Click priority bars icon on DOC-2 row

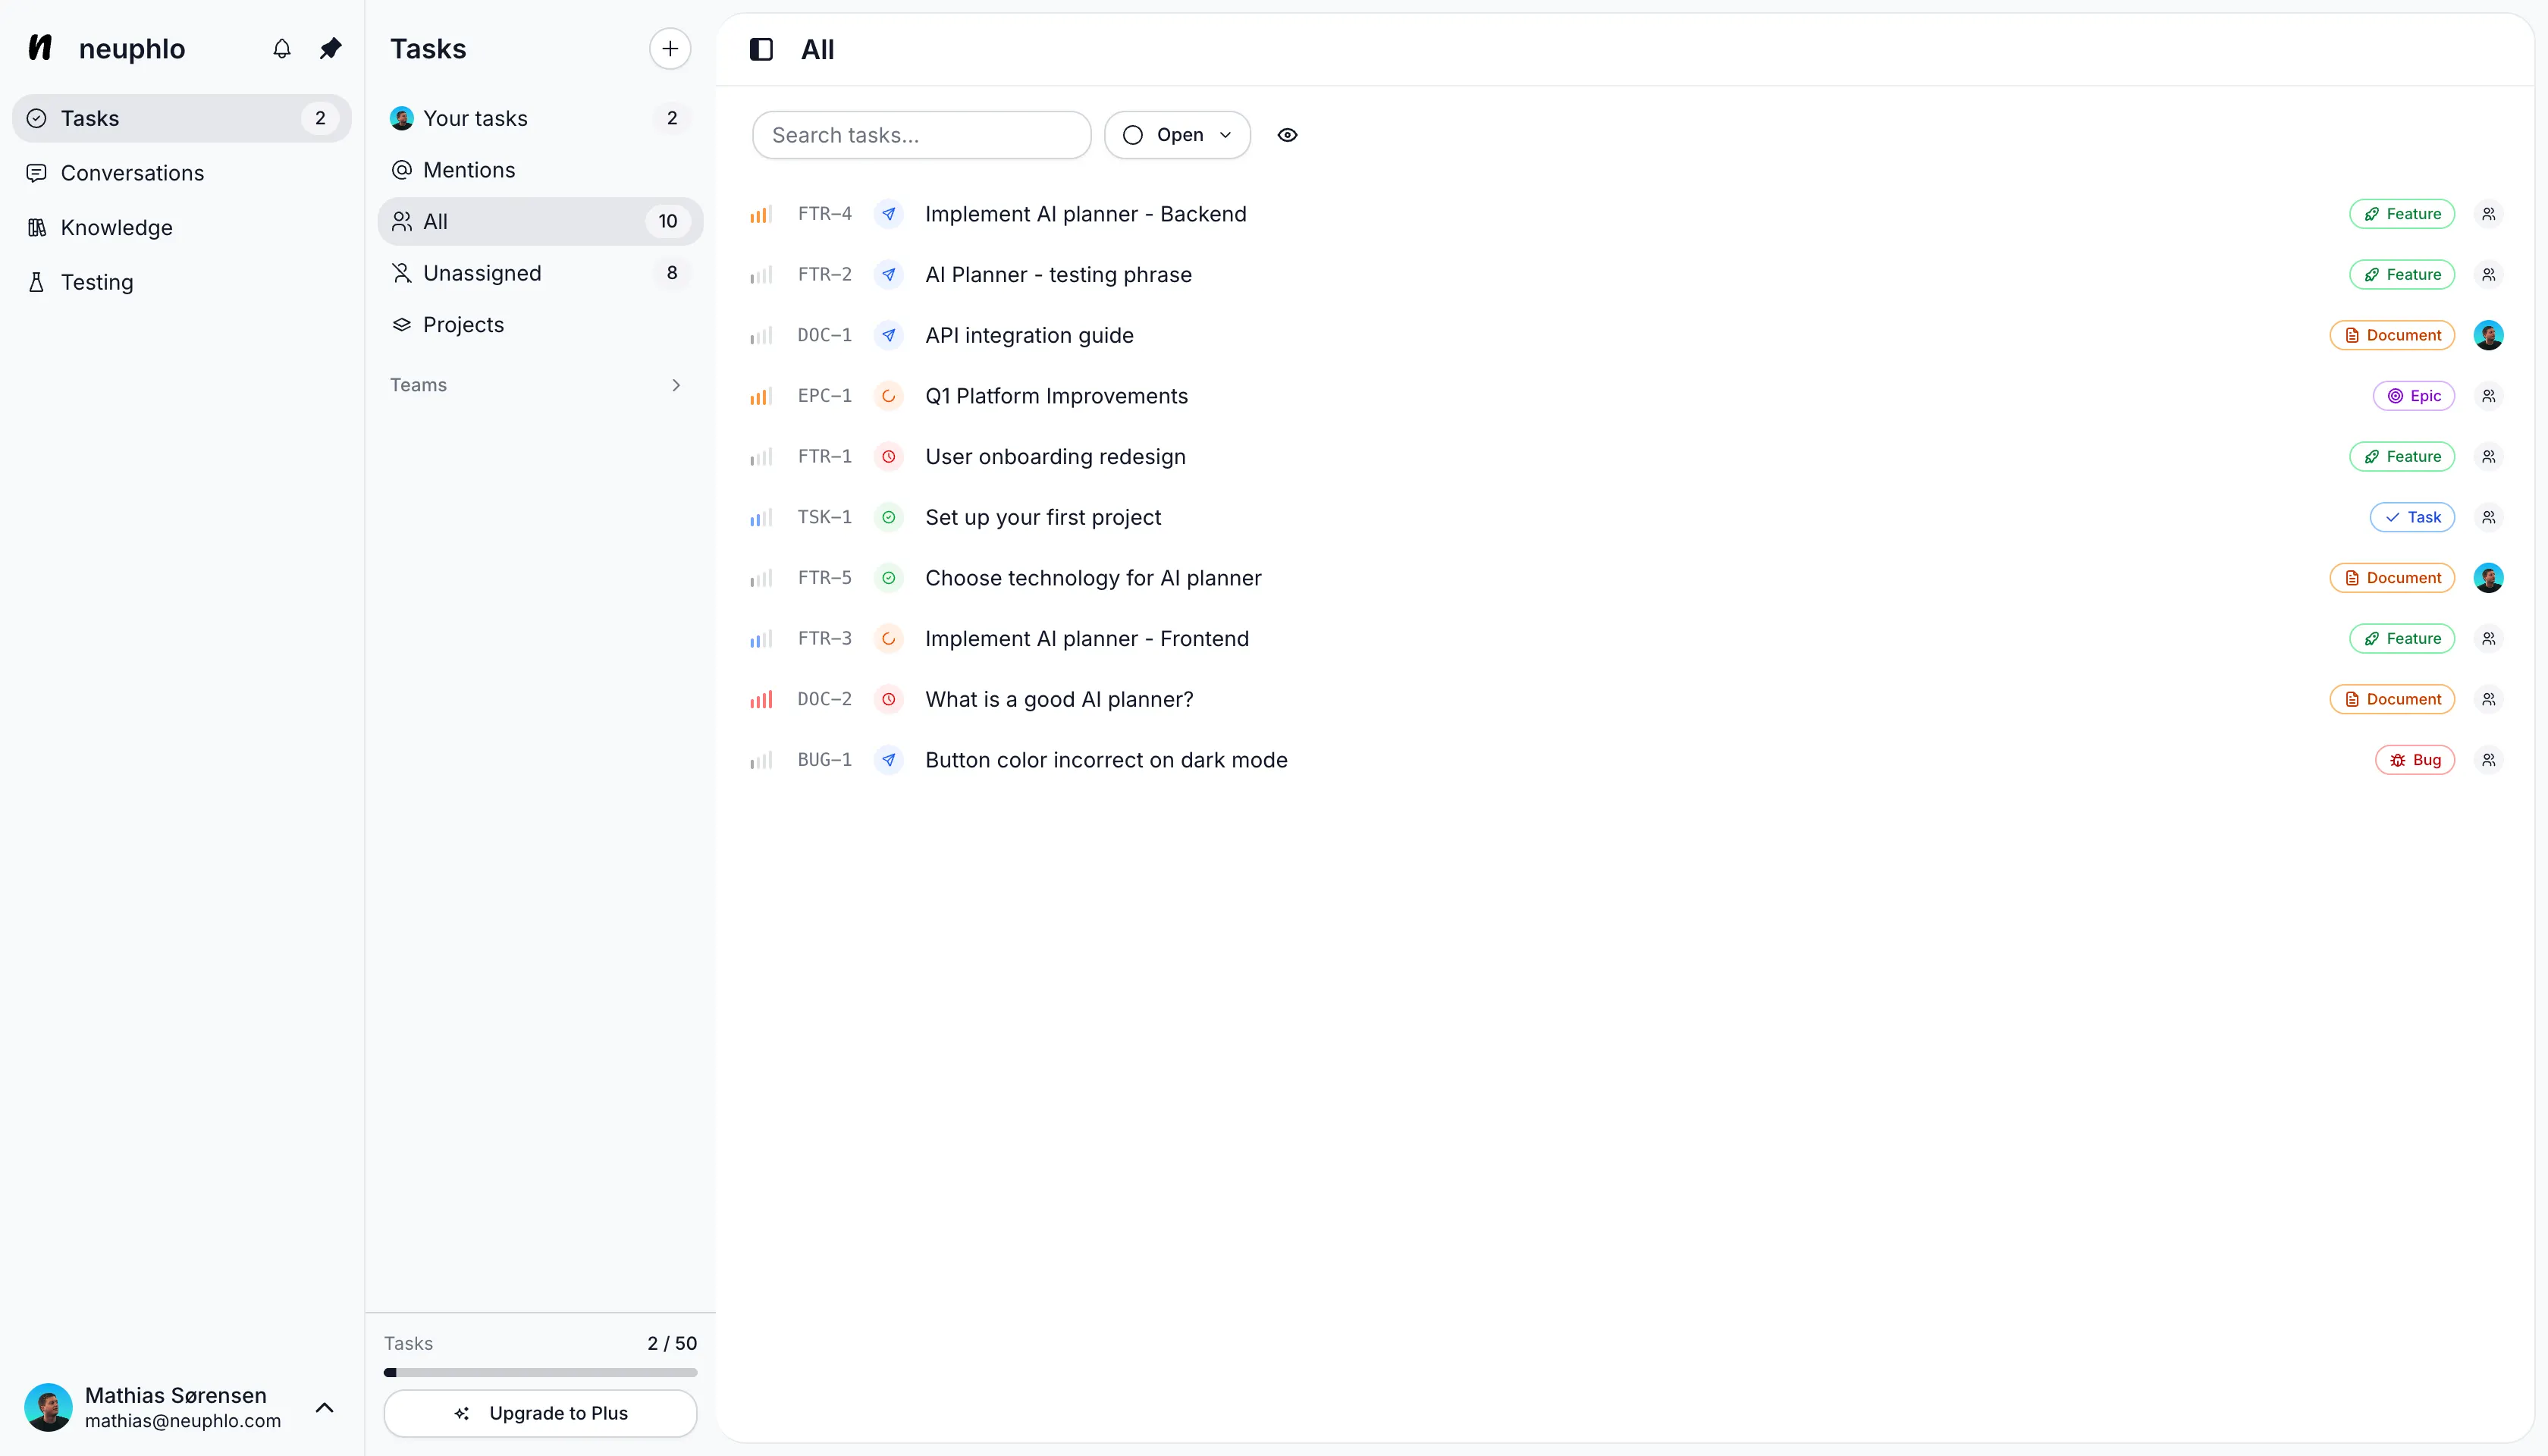click(x=761, y=700)
